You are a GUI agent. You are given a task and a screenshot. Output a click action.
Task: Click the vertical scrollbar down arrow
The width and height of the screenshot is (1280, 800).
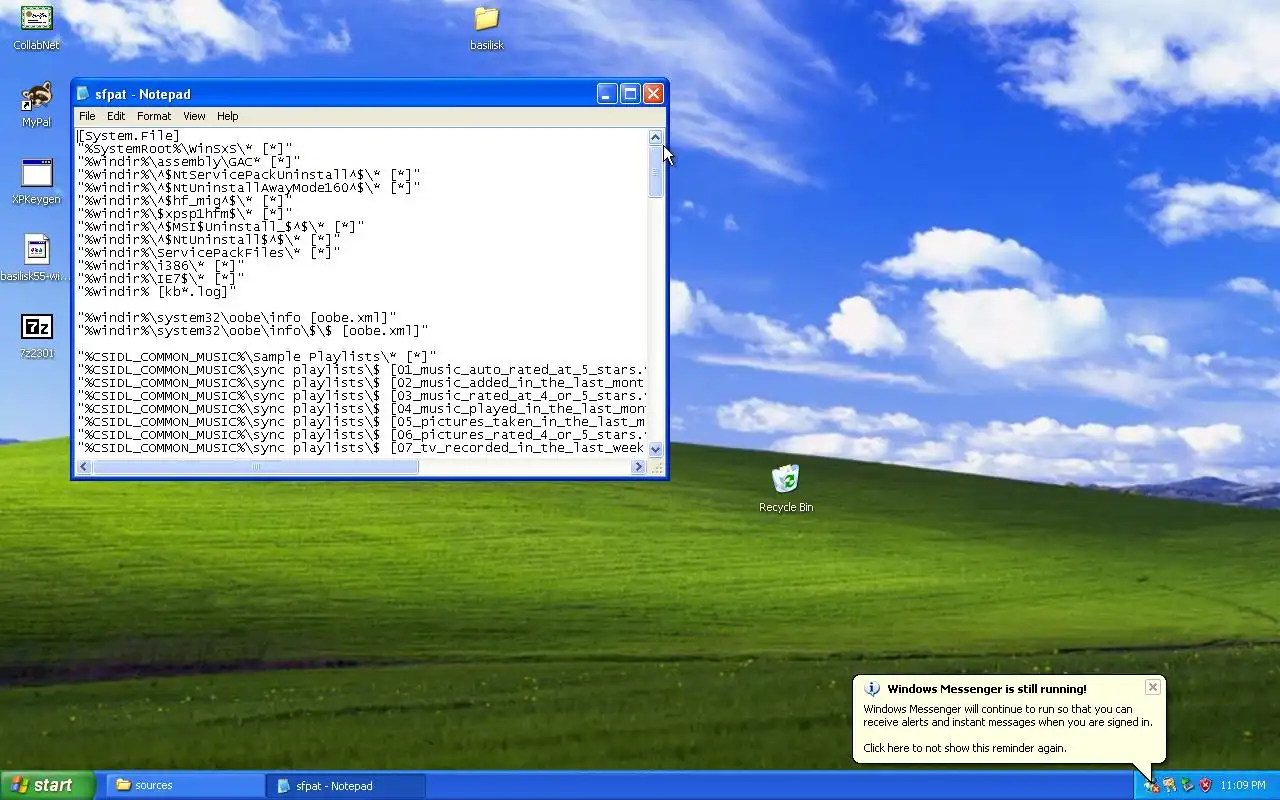(x=656, y=450)
